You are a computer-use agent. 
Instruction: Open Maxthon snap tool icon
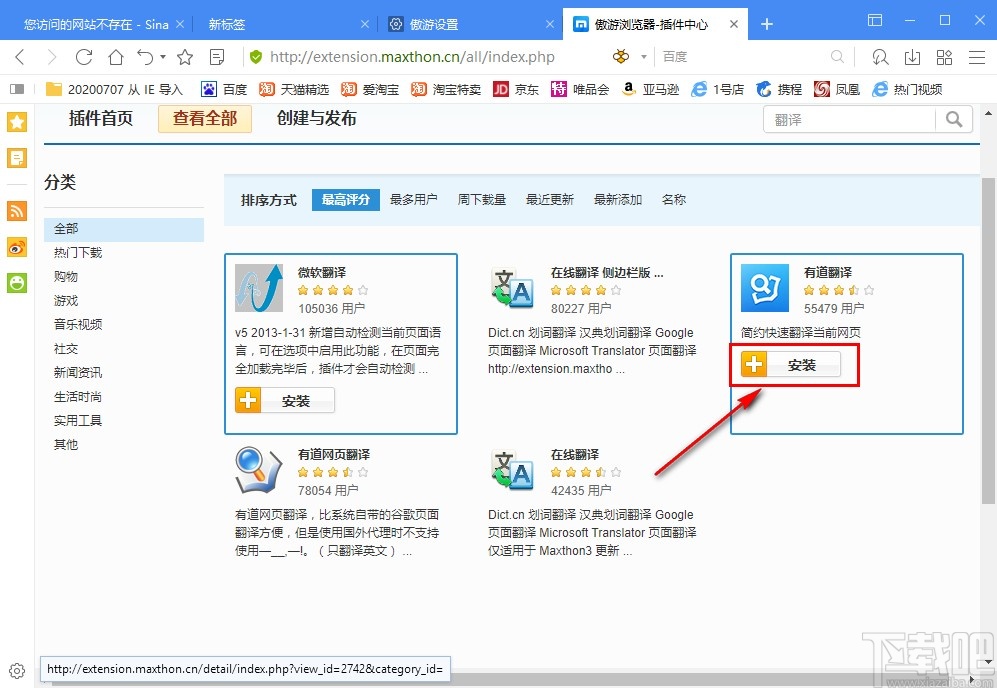pos(880,57)
